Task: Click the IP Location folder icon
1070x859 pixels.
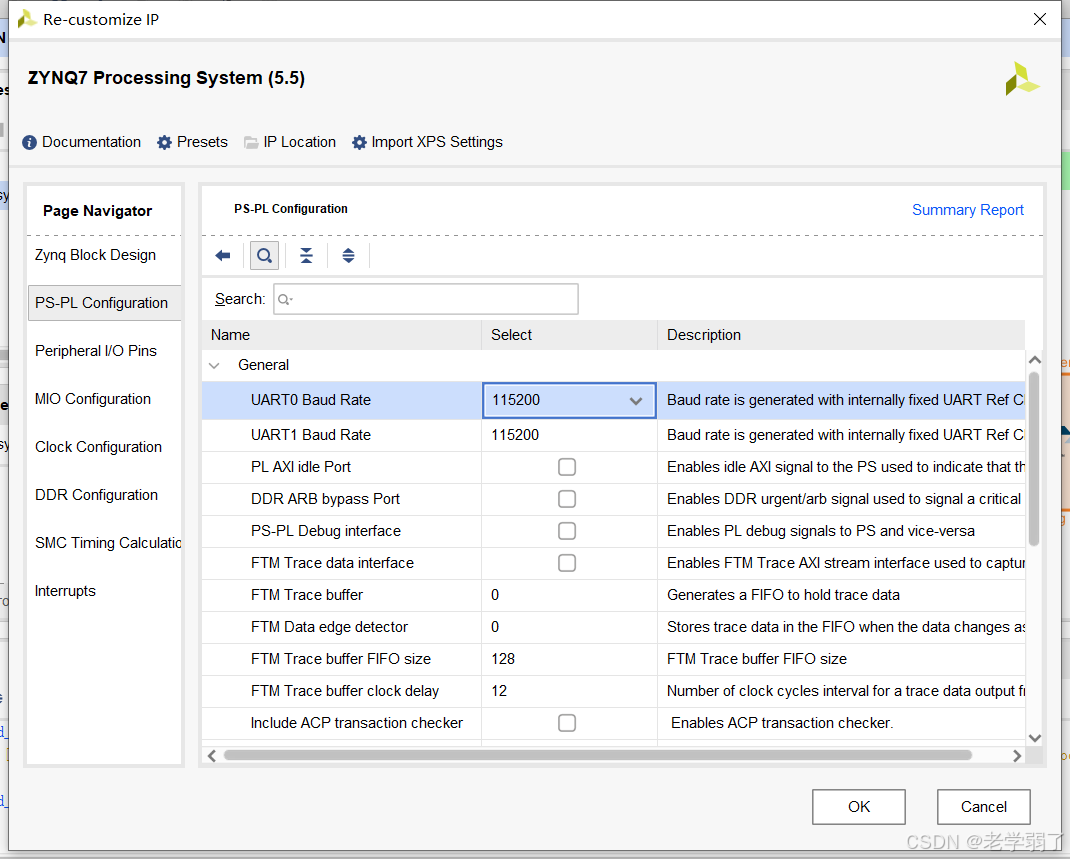Action: pos(251,143)
